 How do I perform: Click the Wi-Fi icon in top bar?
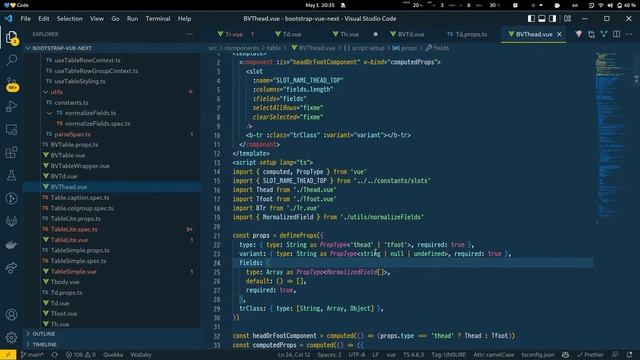click(x=601, y=5)
